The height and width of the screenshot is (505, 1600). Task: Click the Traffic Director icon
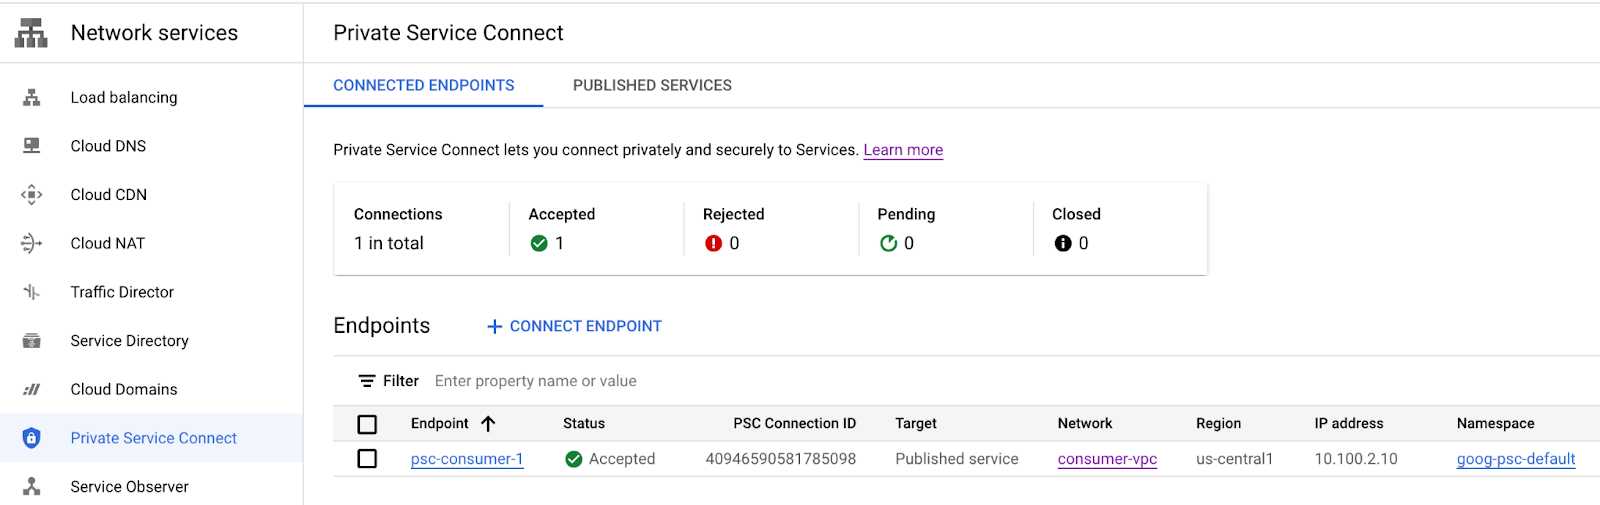32,292
